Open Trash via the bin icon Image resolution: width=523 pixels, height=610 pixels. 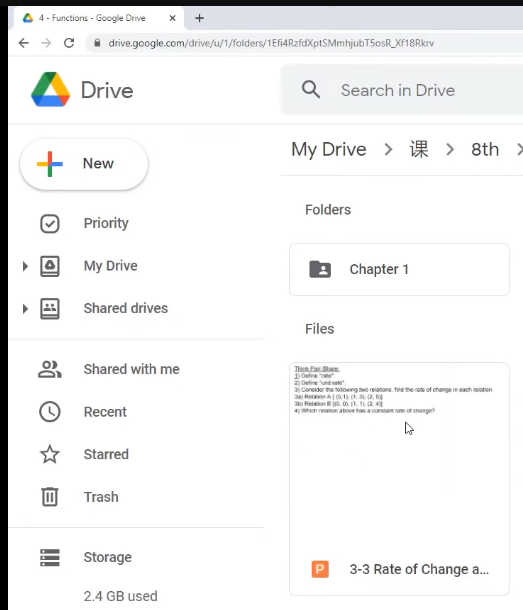click(50, 497)
